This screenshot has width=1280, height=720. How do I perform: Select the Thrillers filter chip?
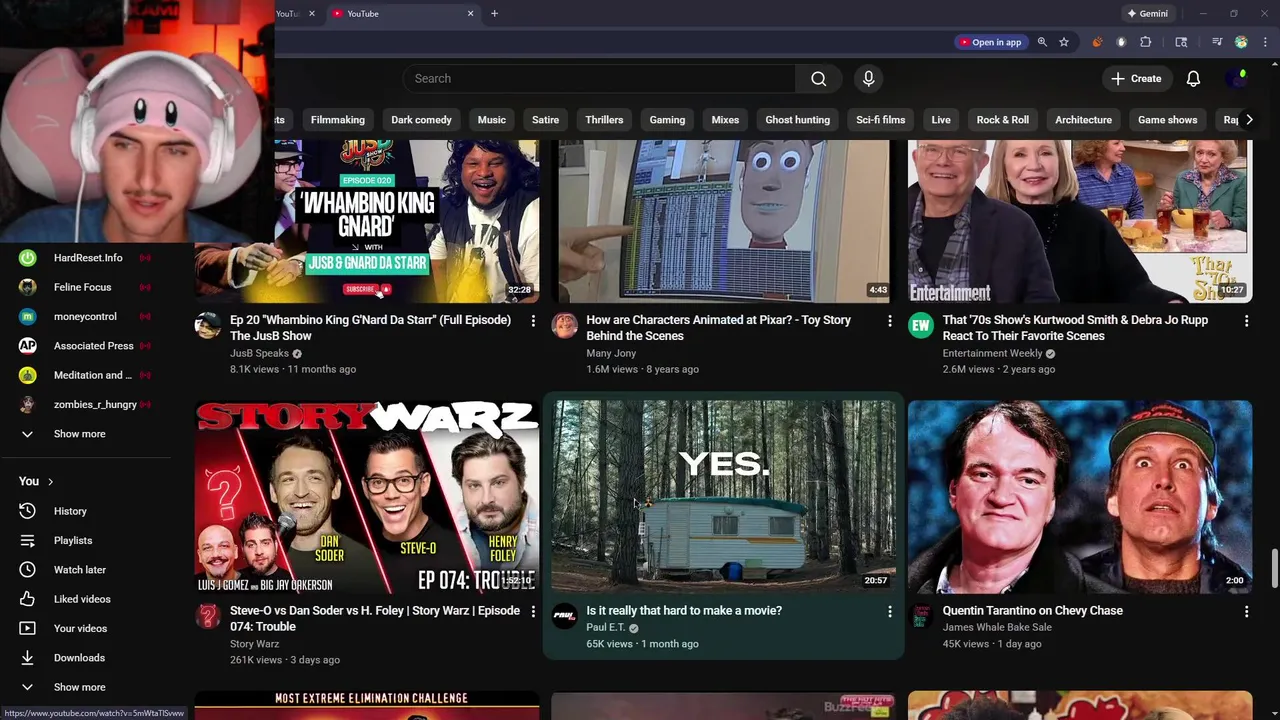604,120
